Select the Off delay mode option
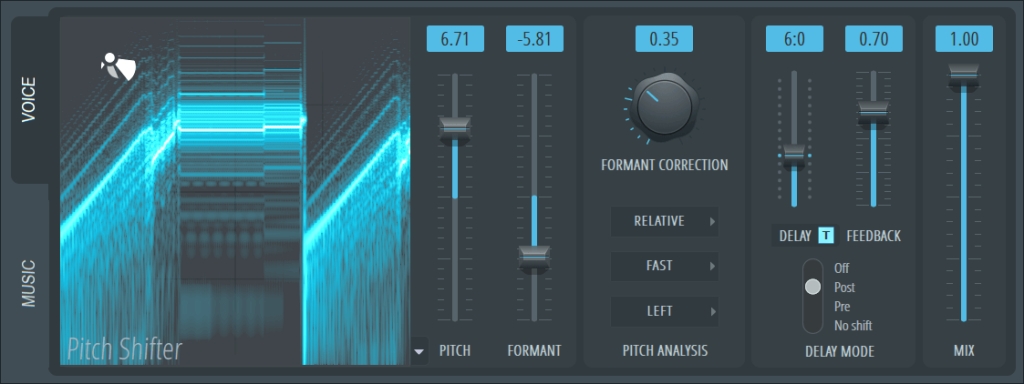The height and width of the screenshot is (384, 1024). pyautogui.click(x=842, y=268)
